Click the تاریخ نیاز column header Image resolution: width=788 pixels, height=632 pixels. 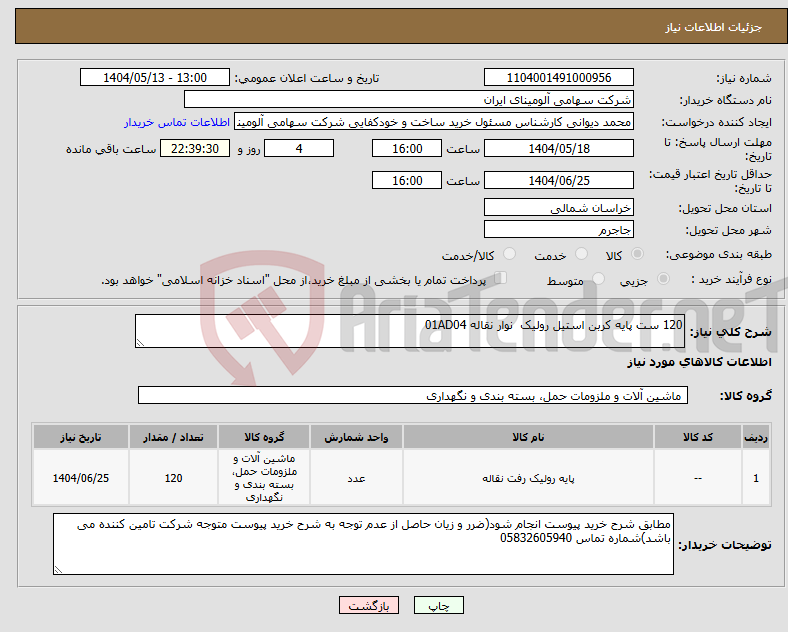click(x=81, y=437)
